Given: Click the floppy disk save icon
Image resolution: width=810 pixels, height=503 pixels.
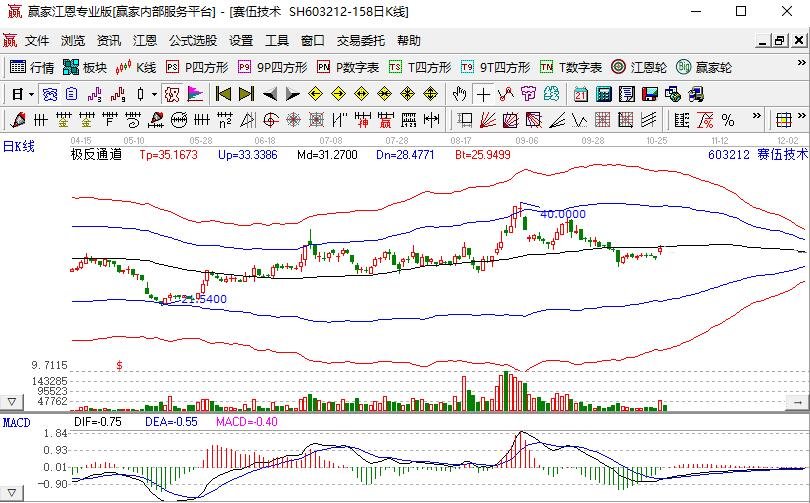Looking at the screenshot, I should point(649,95).
